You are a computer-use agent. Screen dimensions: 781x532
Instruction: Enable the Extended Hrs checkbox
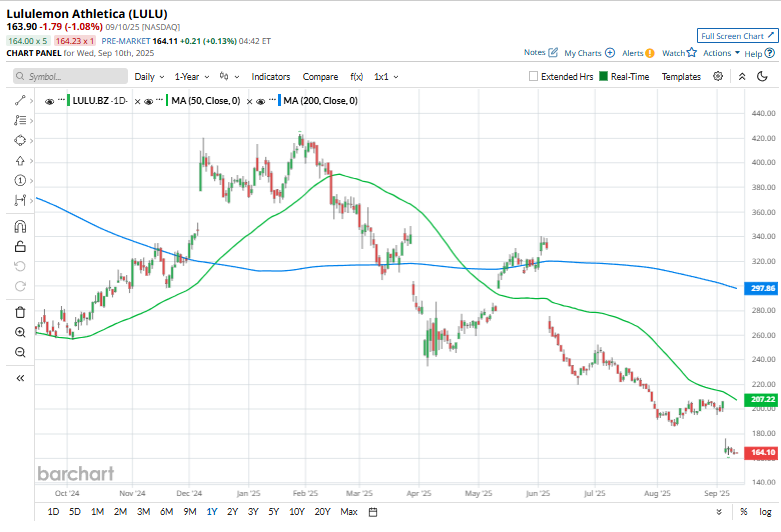pos(533,76)
